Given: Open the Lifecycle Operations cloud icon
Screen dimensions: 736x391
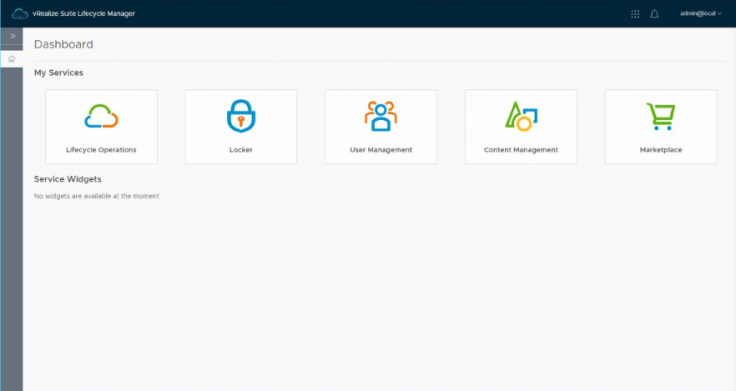Looking at the screenshot, I should 101,116.
